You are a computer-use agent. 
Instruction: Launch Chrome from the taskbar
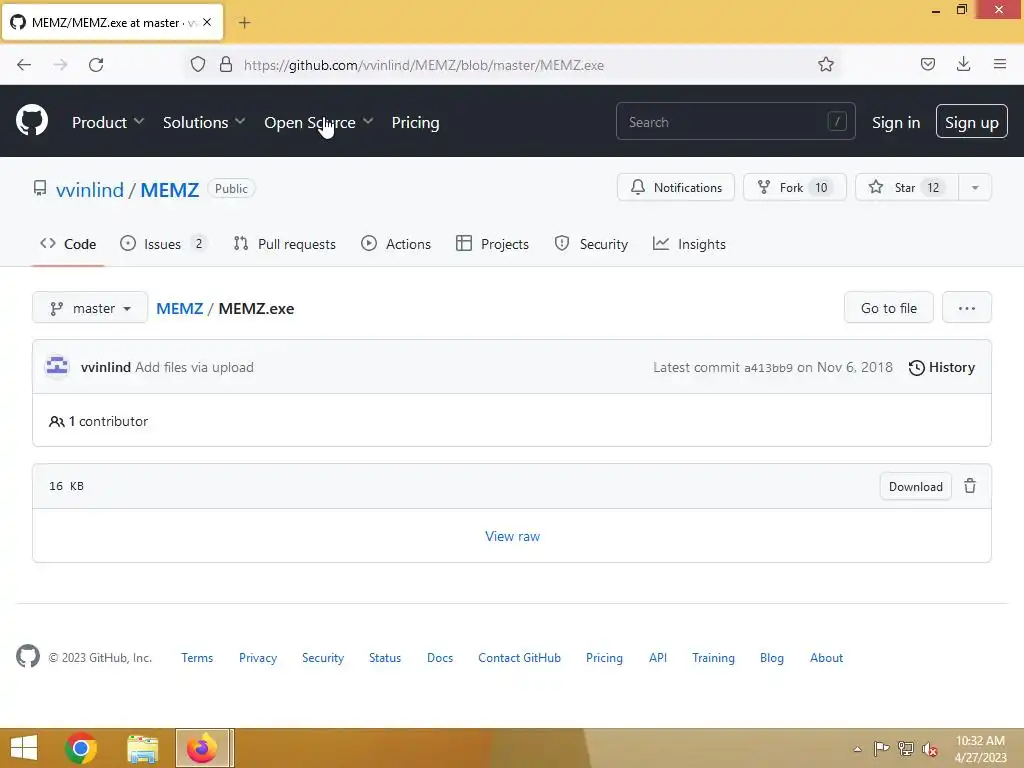(x=81, y=748)
